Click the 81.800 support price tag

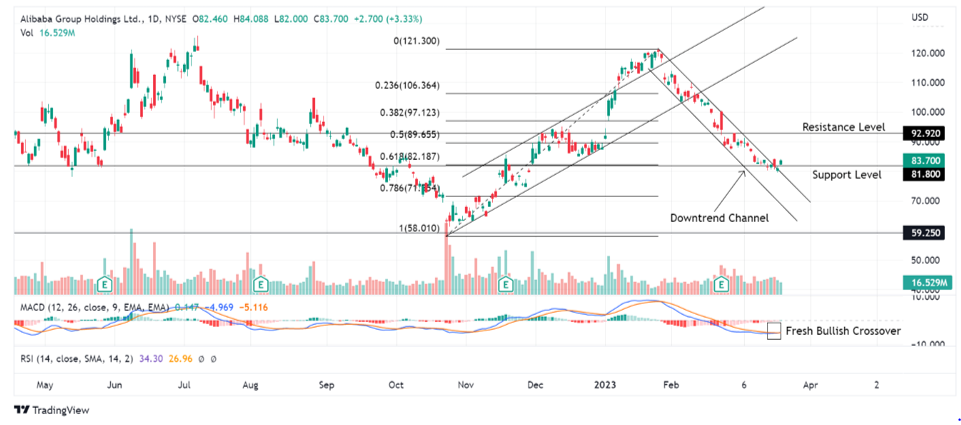point(923,175)
